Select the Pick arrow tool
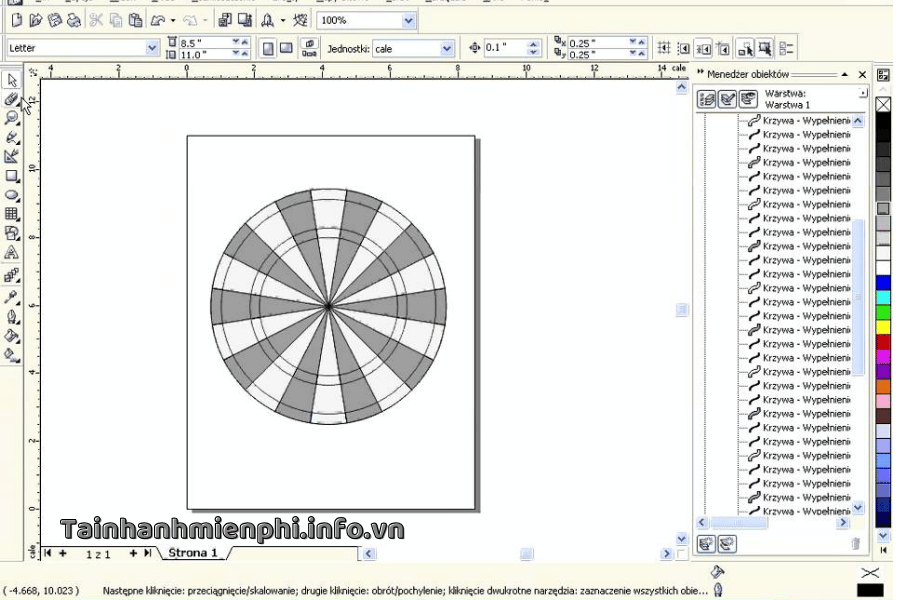The height and width of the screenshot is (600, 900). [x=12, y=80]
